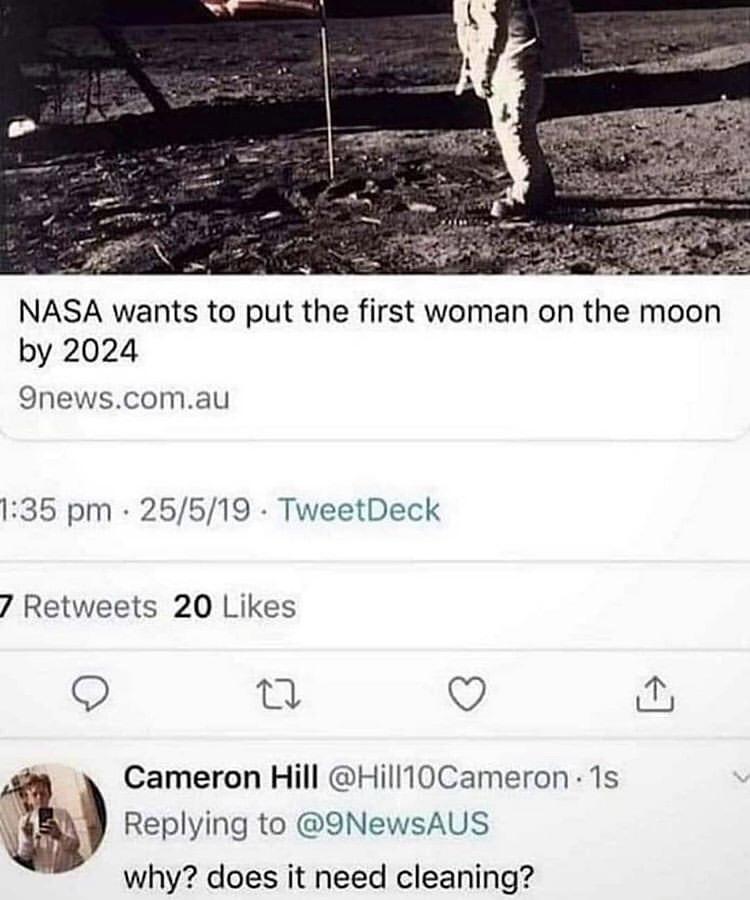
Task: Open Cameron Hill's profile picture
Action: tap(53, 818)
